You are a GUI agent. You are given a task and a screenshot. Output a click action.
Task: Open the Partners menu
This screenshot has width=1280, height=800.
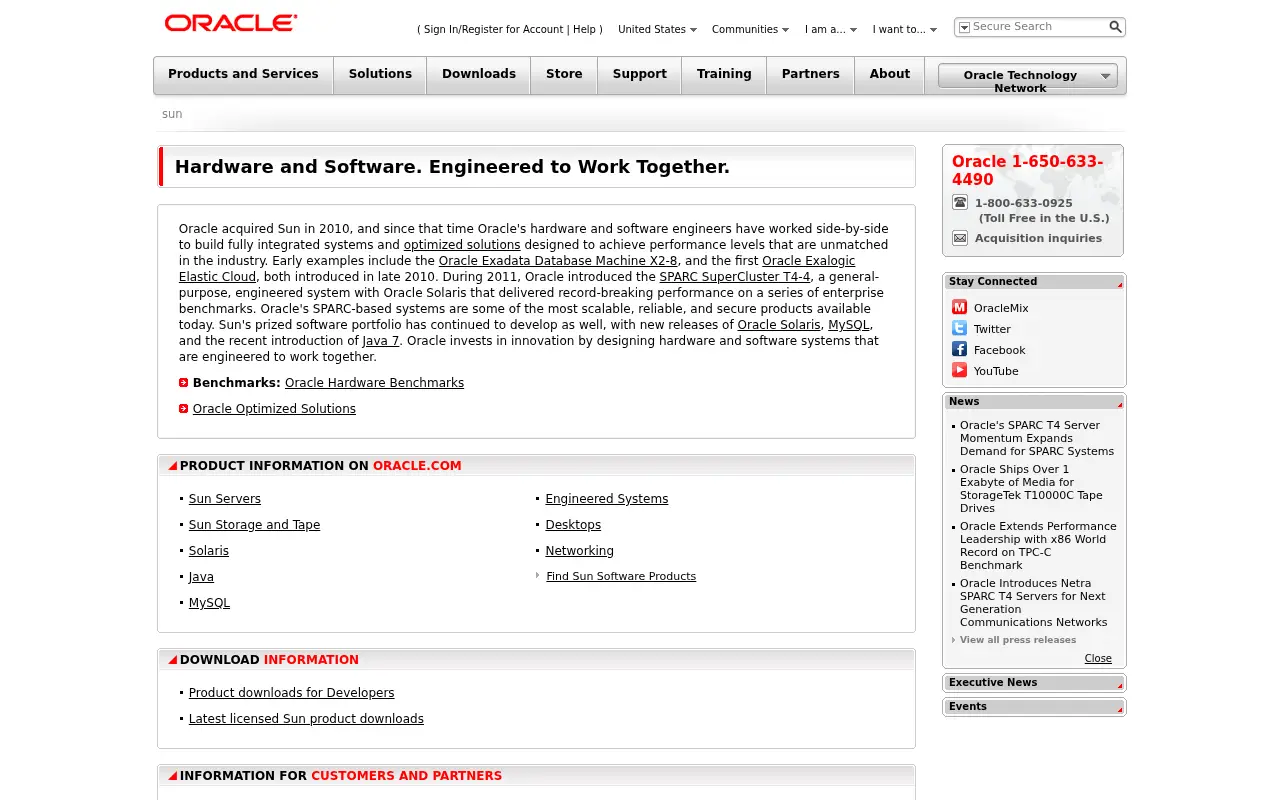point(811,75)
